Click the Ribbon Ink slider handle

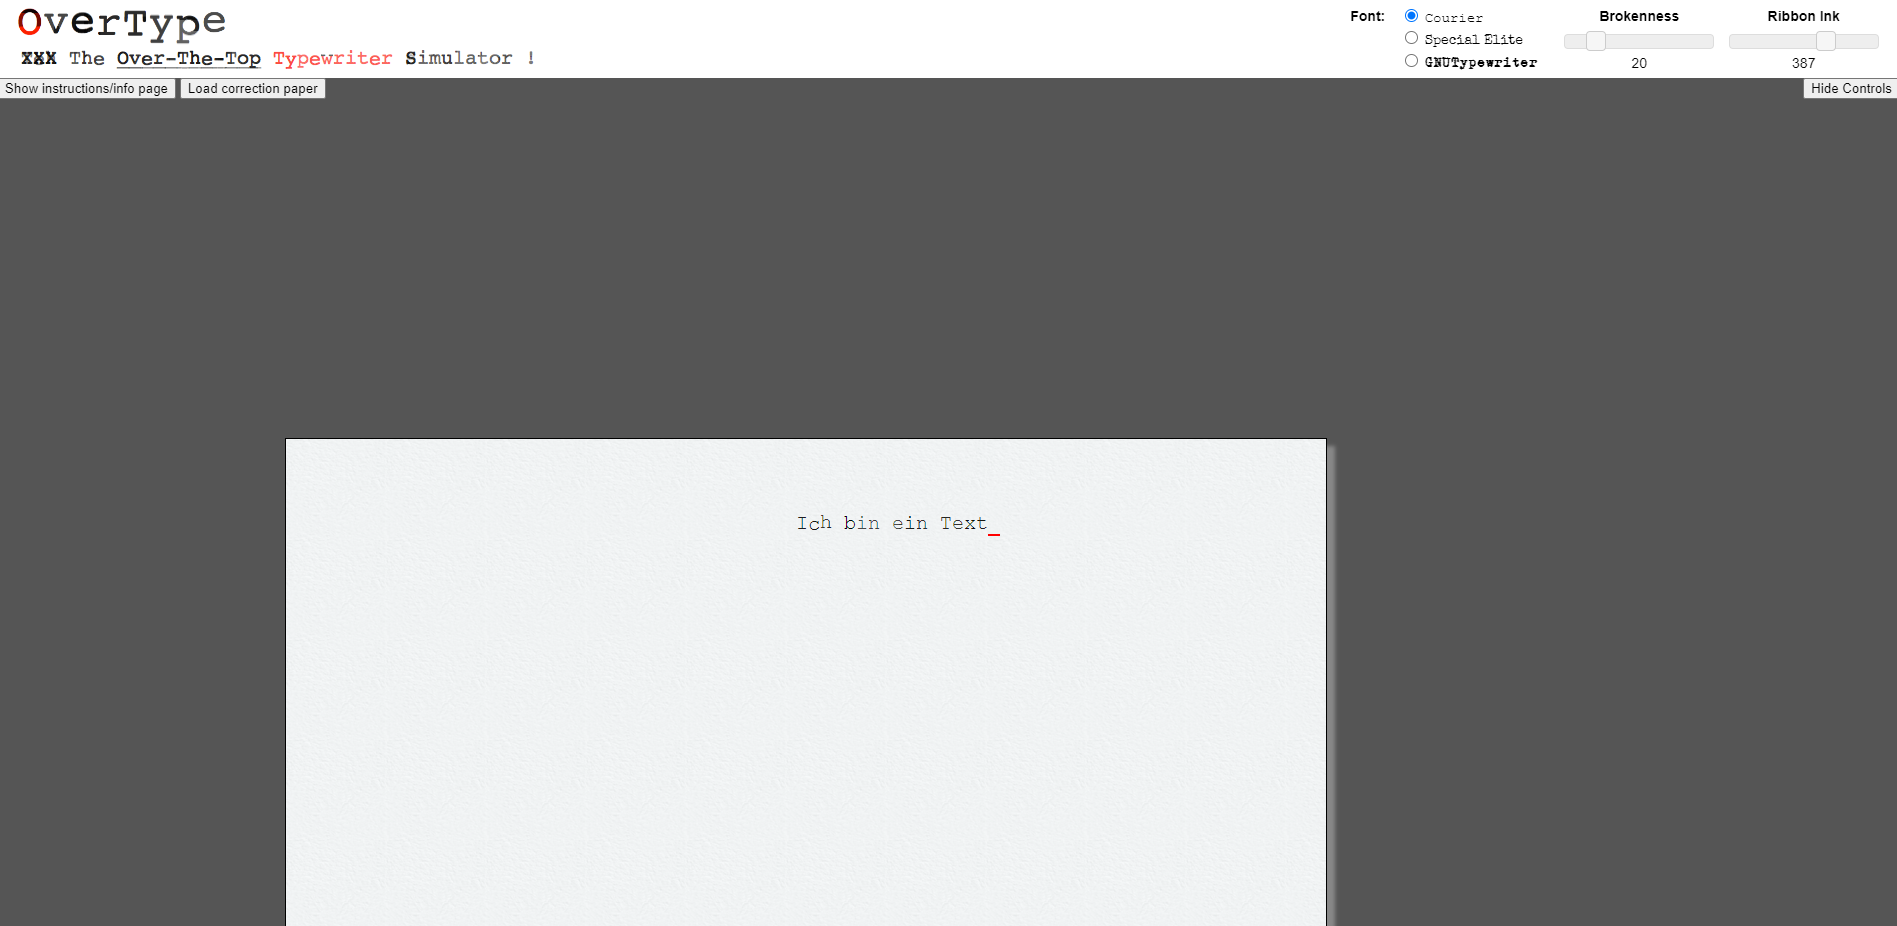point(1825,41)
